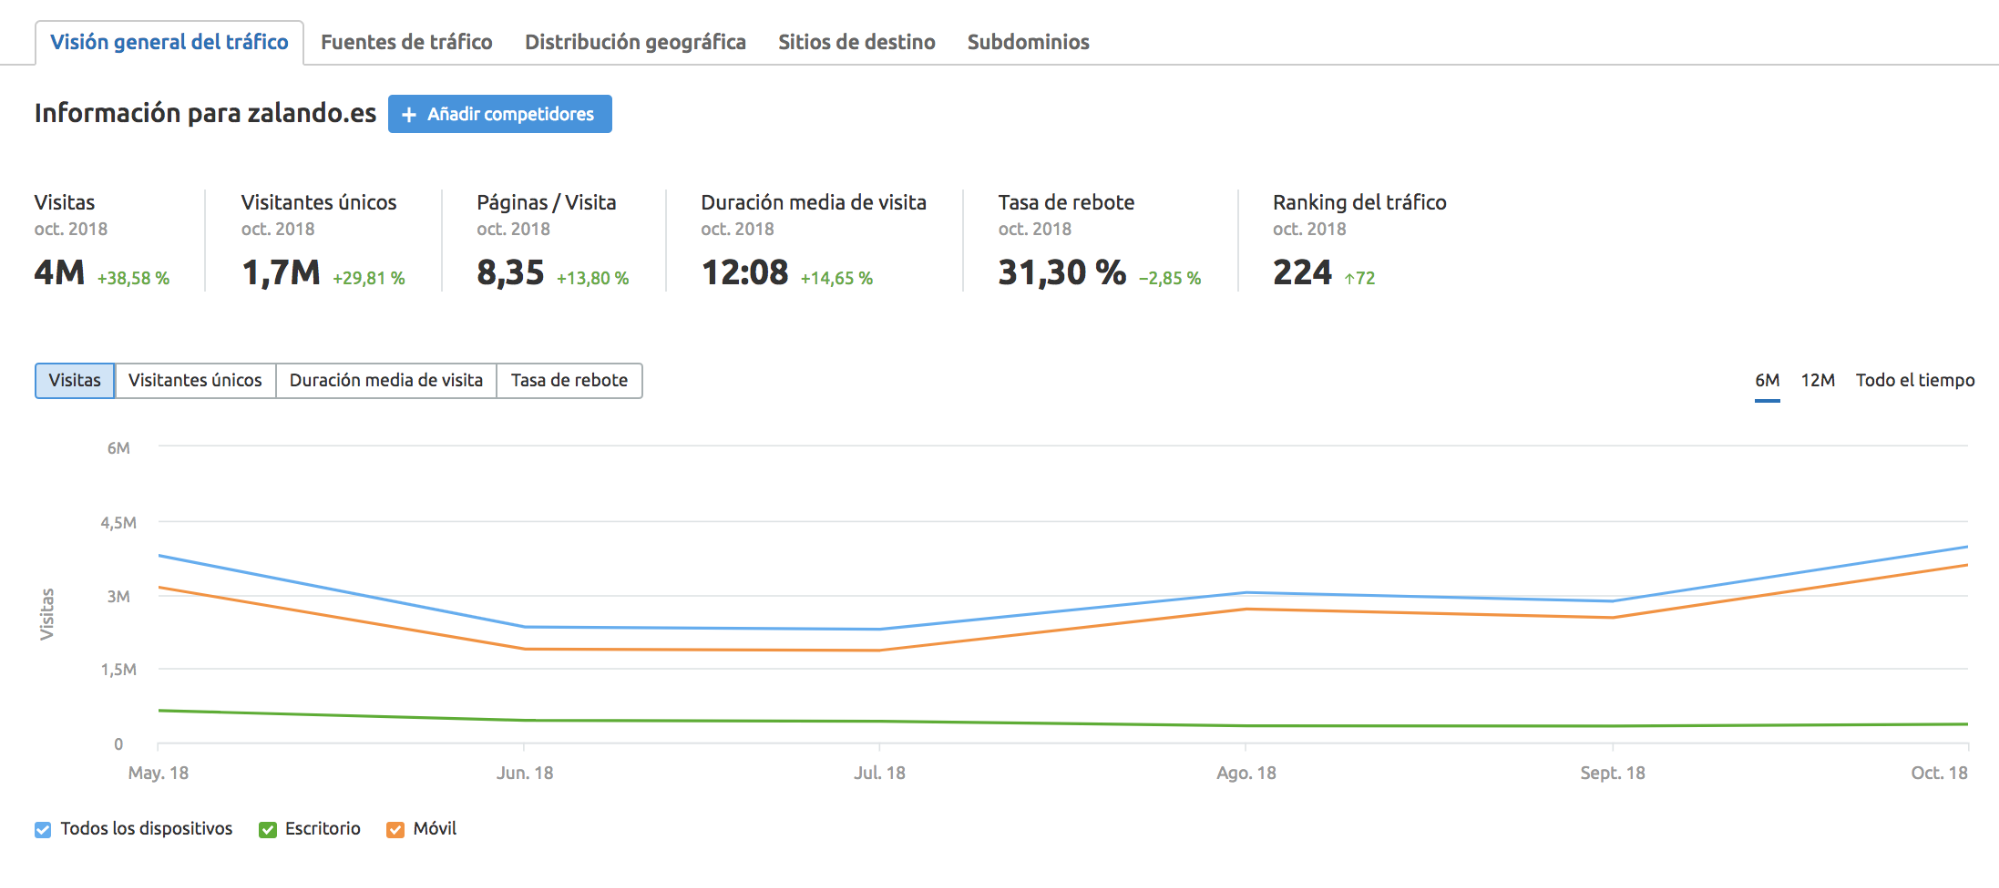Set time range to 12M
The width and height of the screenshot is (1999, 888).
point(1817,381)
